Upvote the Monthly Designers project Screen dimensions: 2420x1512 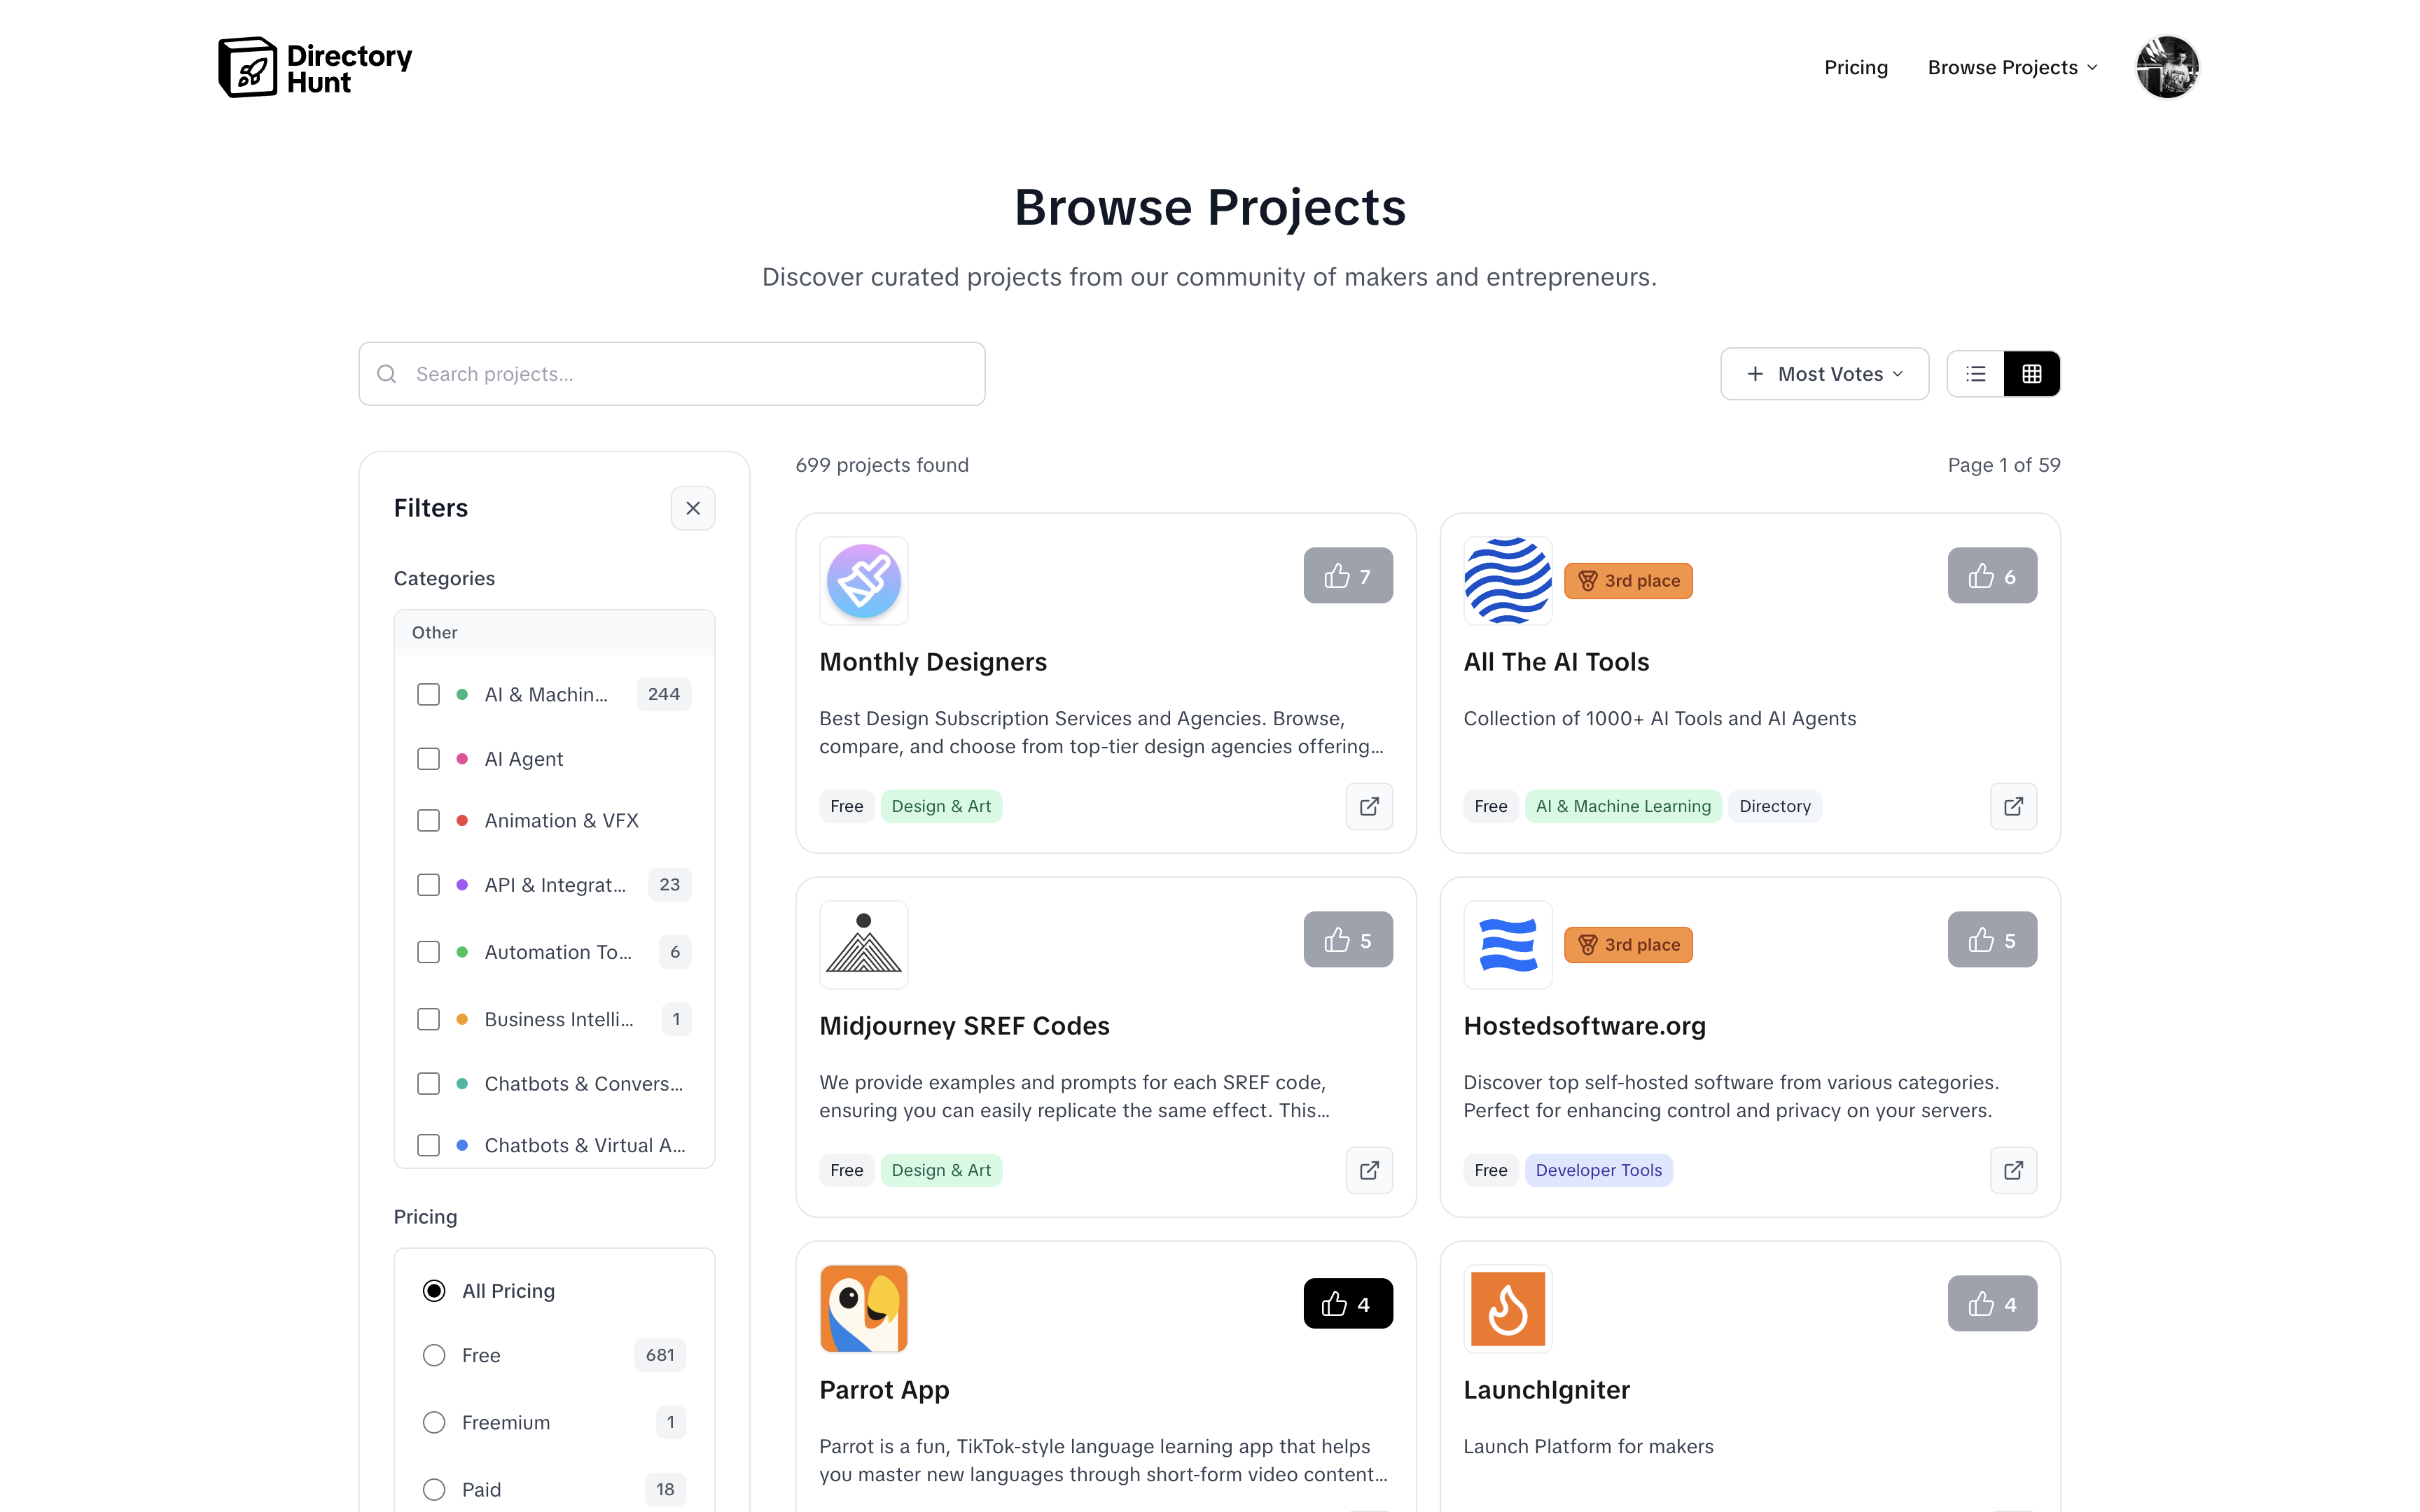click(x=1347, y=576)
